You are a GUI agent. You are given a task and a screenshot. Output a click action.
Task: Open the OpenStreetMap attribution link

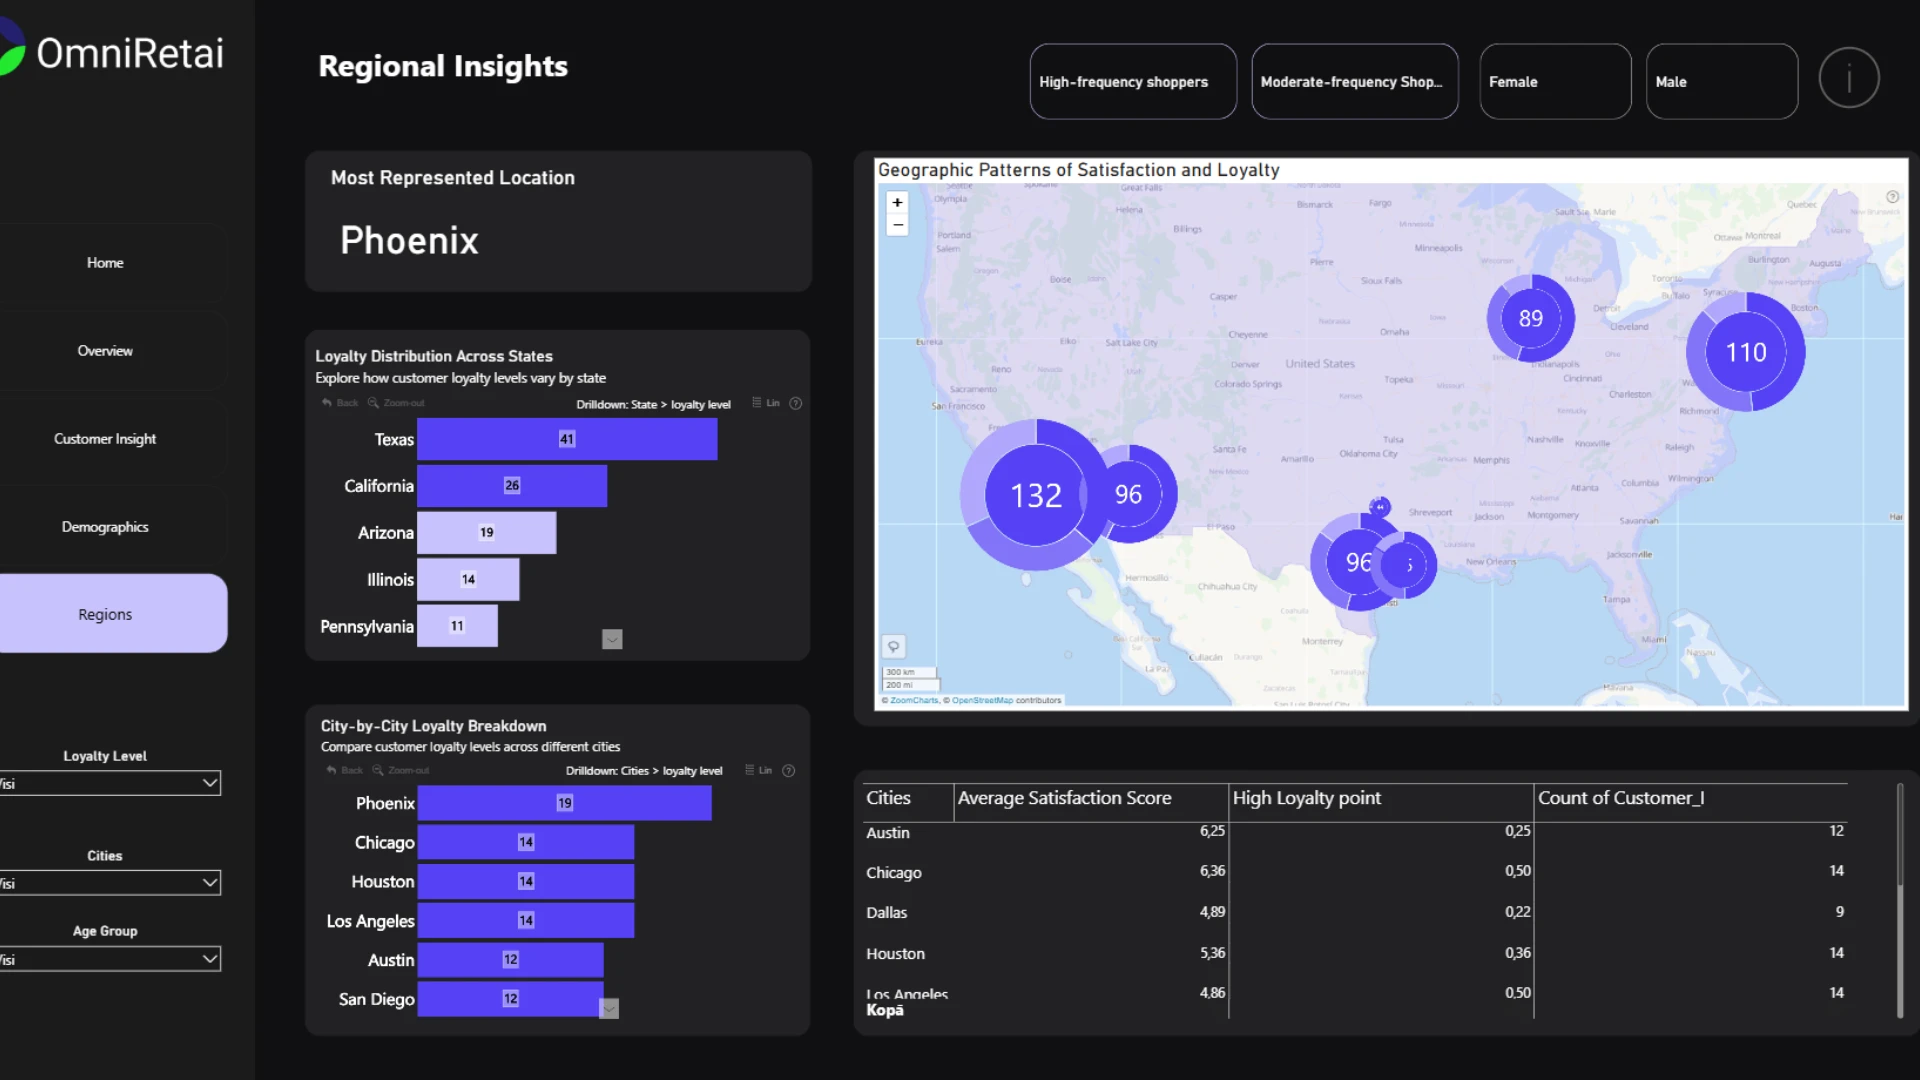point(982,700)
